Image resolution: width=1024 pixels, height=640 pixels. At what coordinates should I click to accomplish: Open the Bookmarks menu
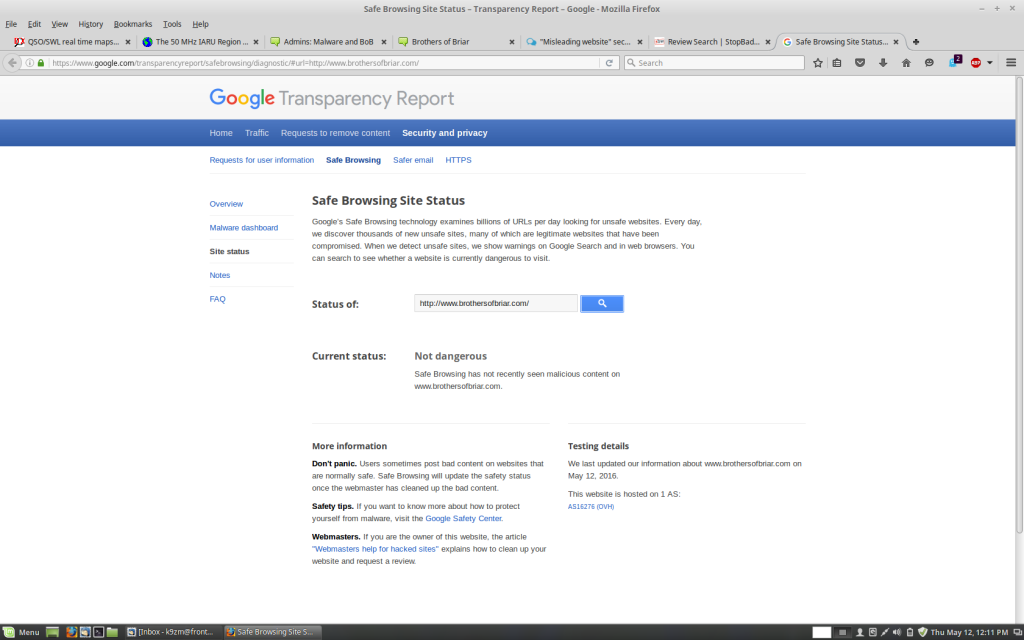tap(133, 24)
